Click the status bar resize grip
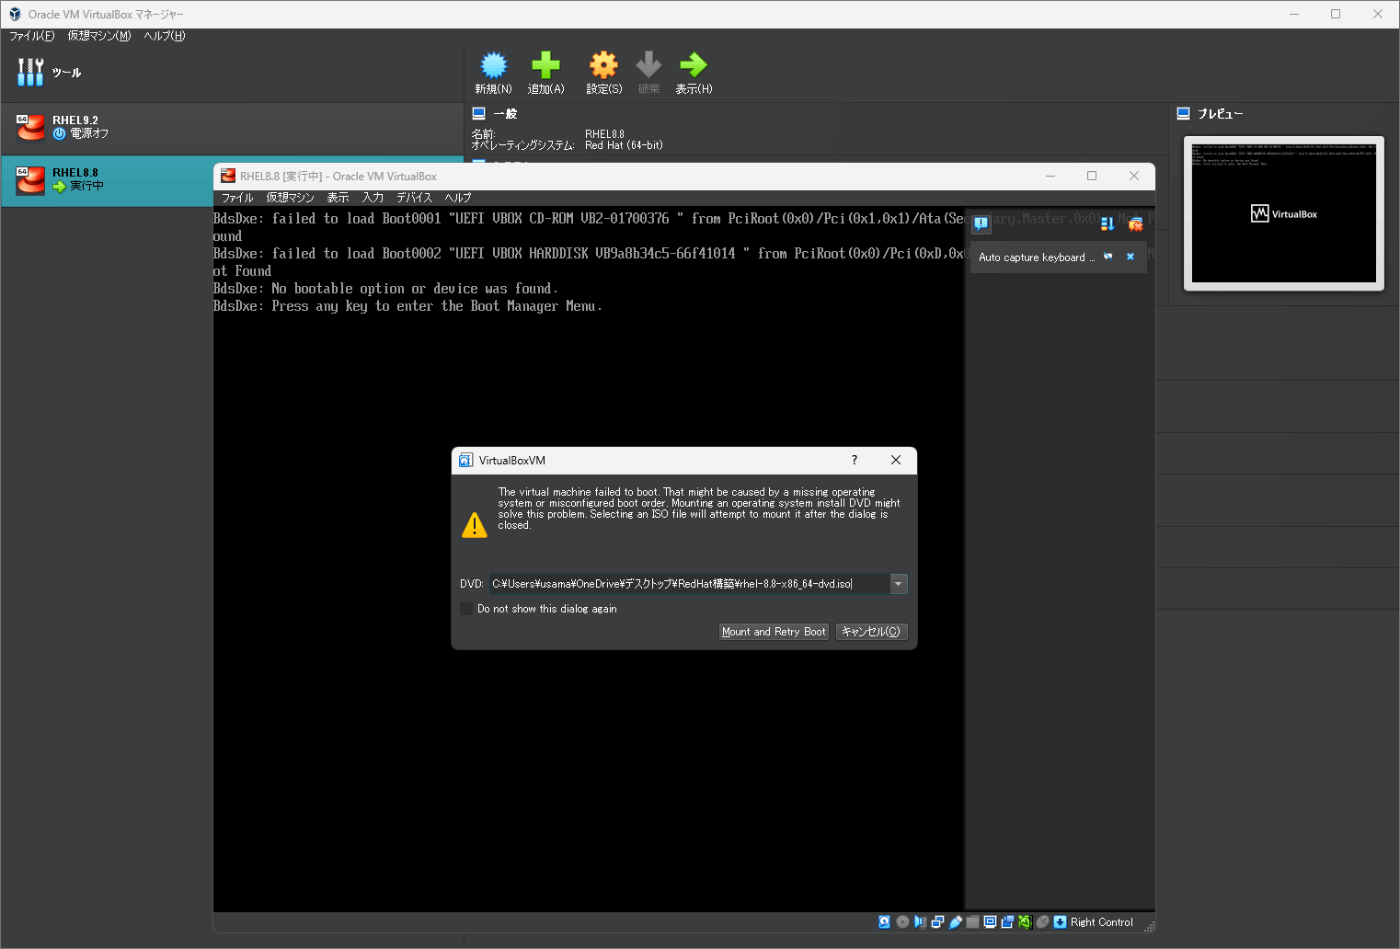Viewport: 1400px width, 949px height. 1149,927
